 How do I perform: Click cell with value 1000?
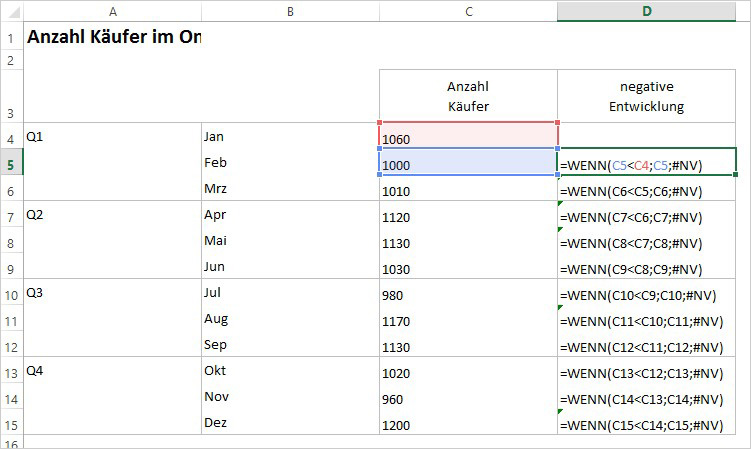[468, 162]
